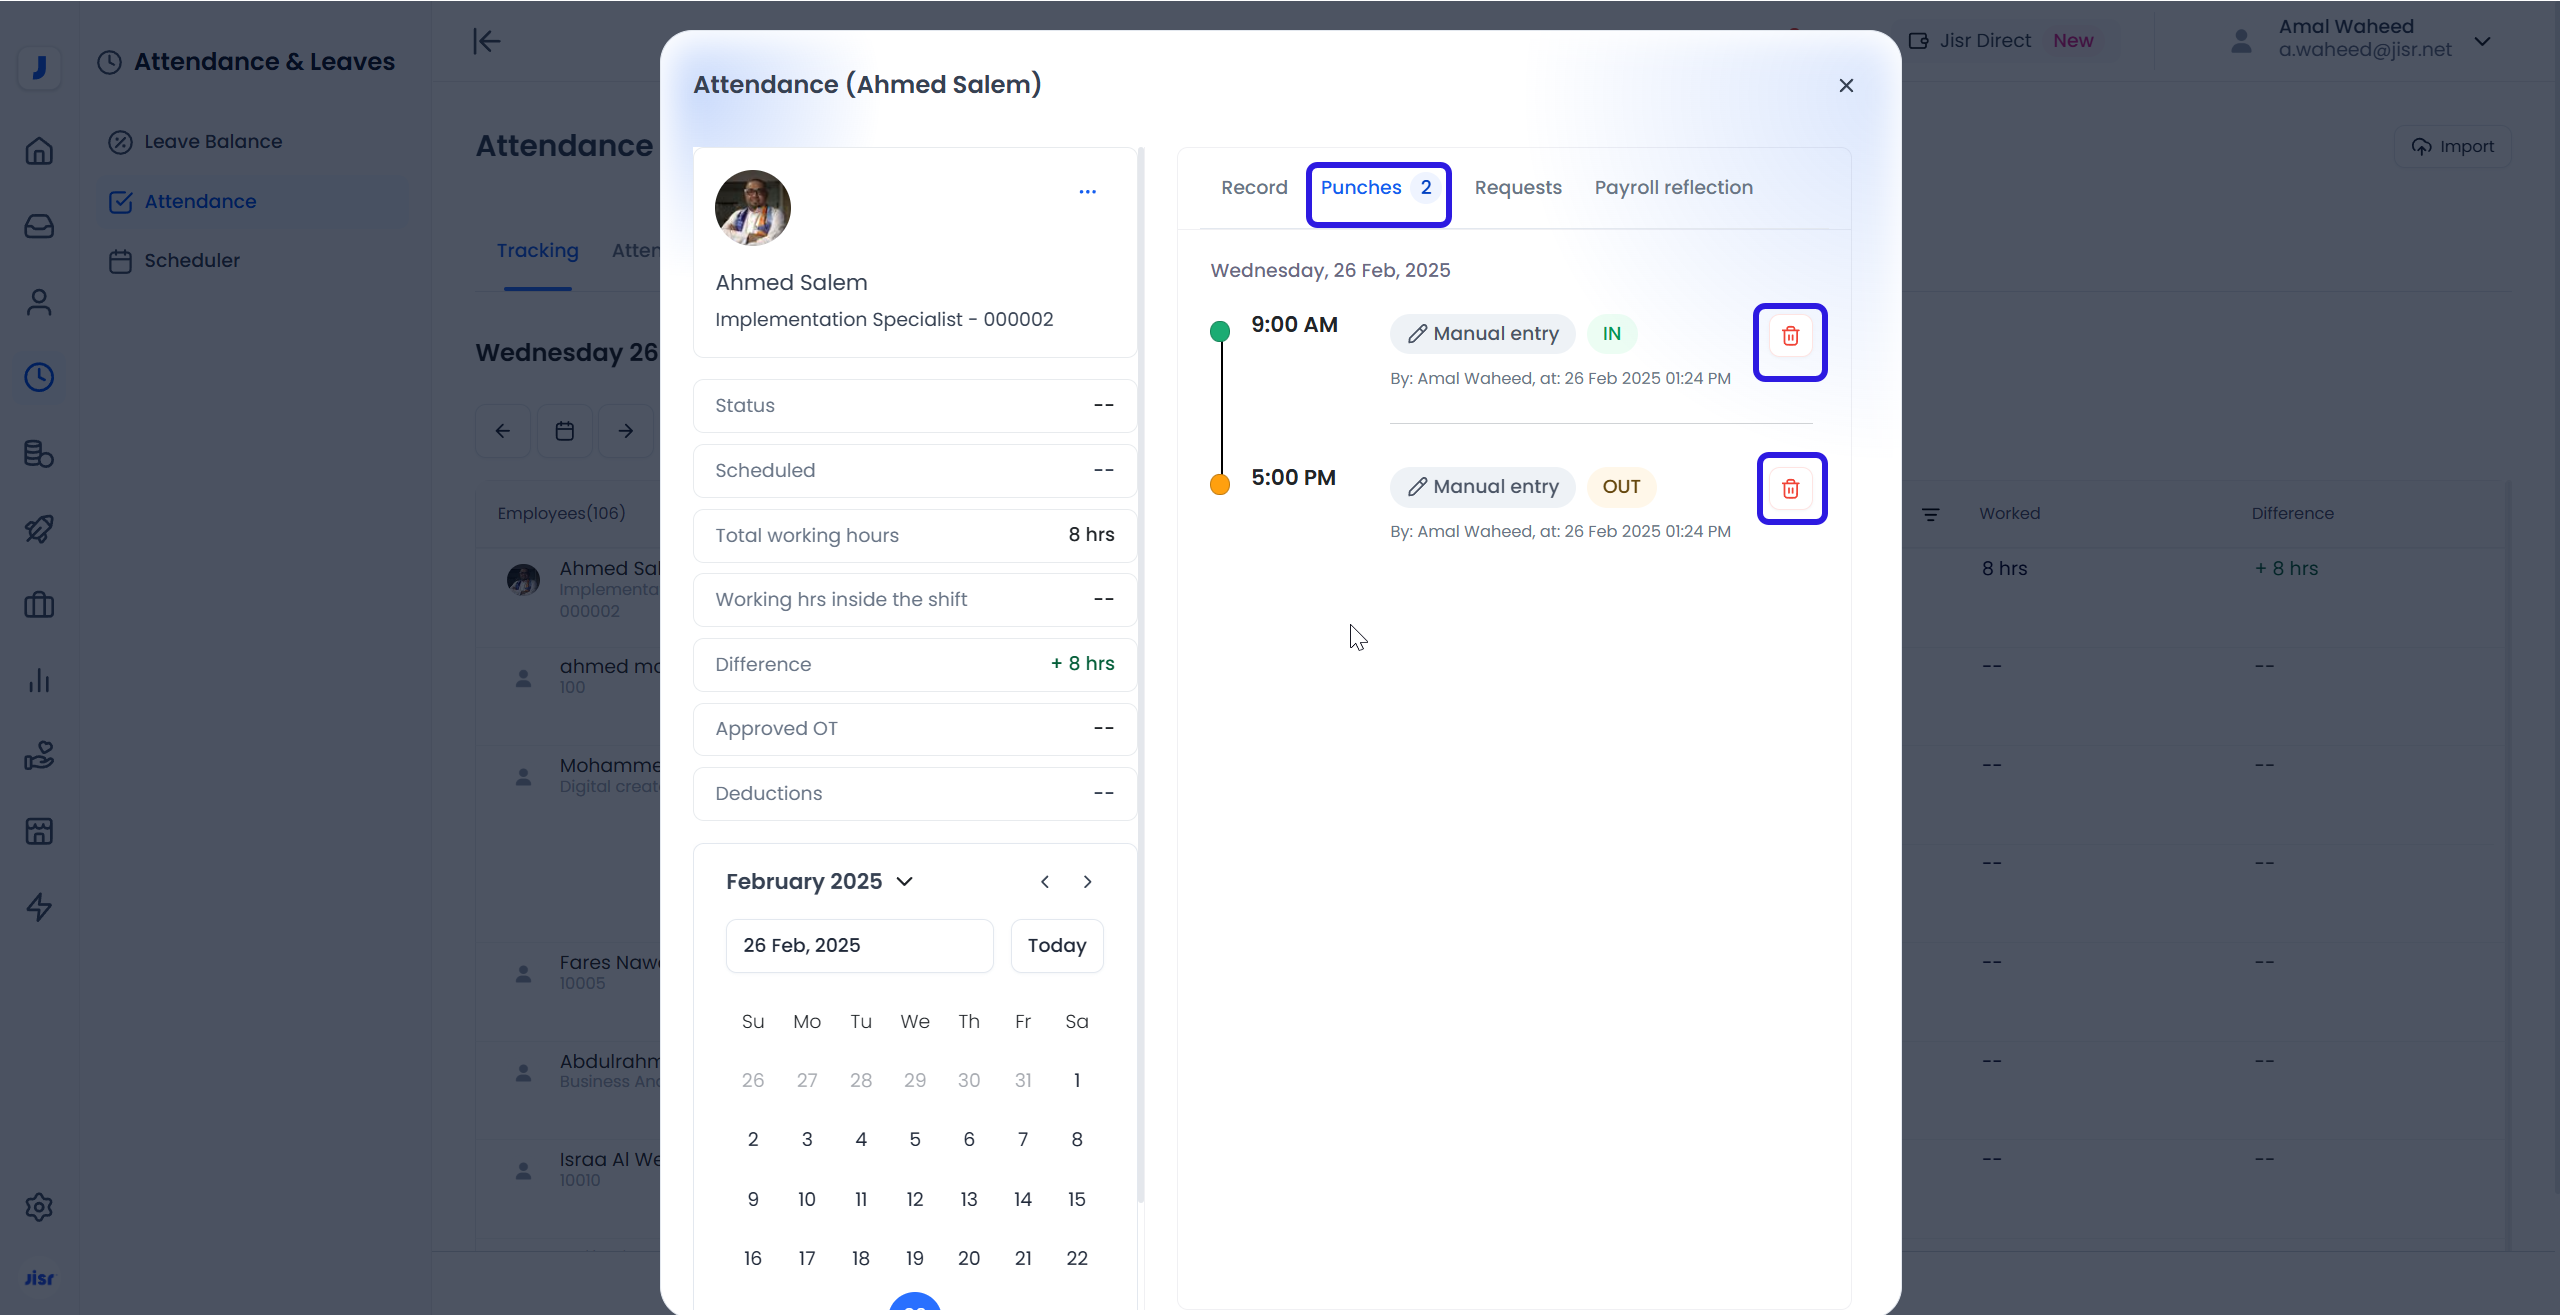Collapse the sidebar navigation panel
The width and height of the screenshot is (2560, 1315).
pyautogui.click(x=487, y=41)
